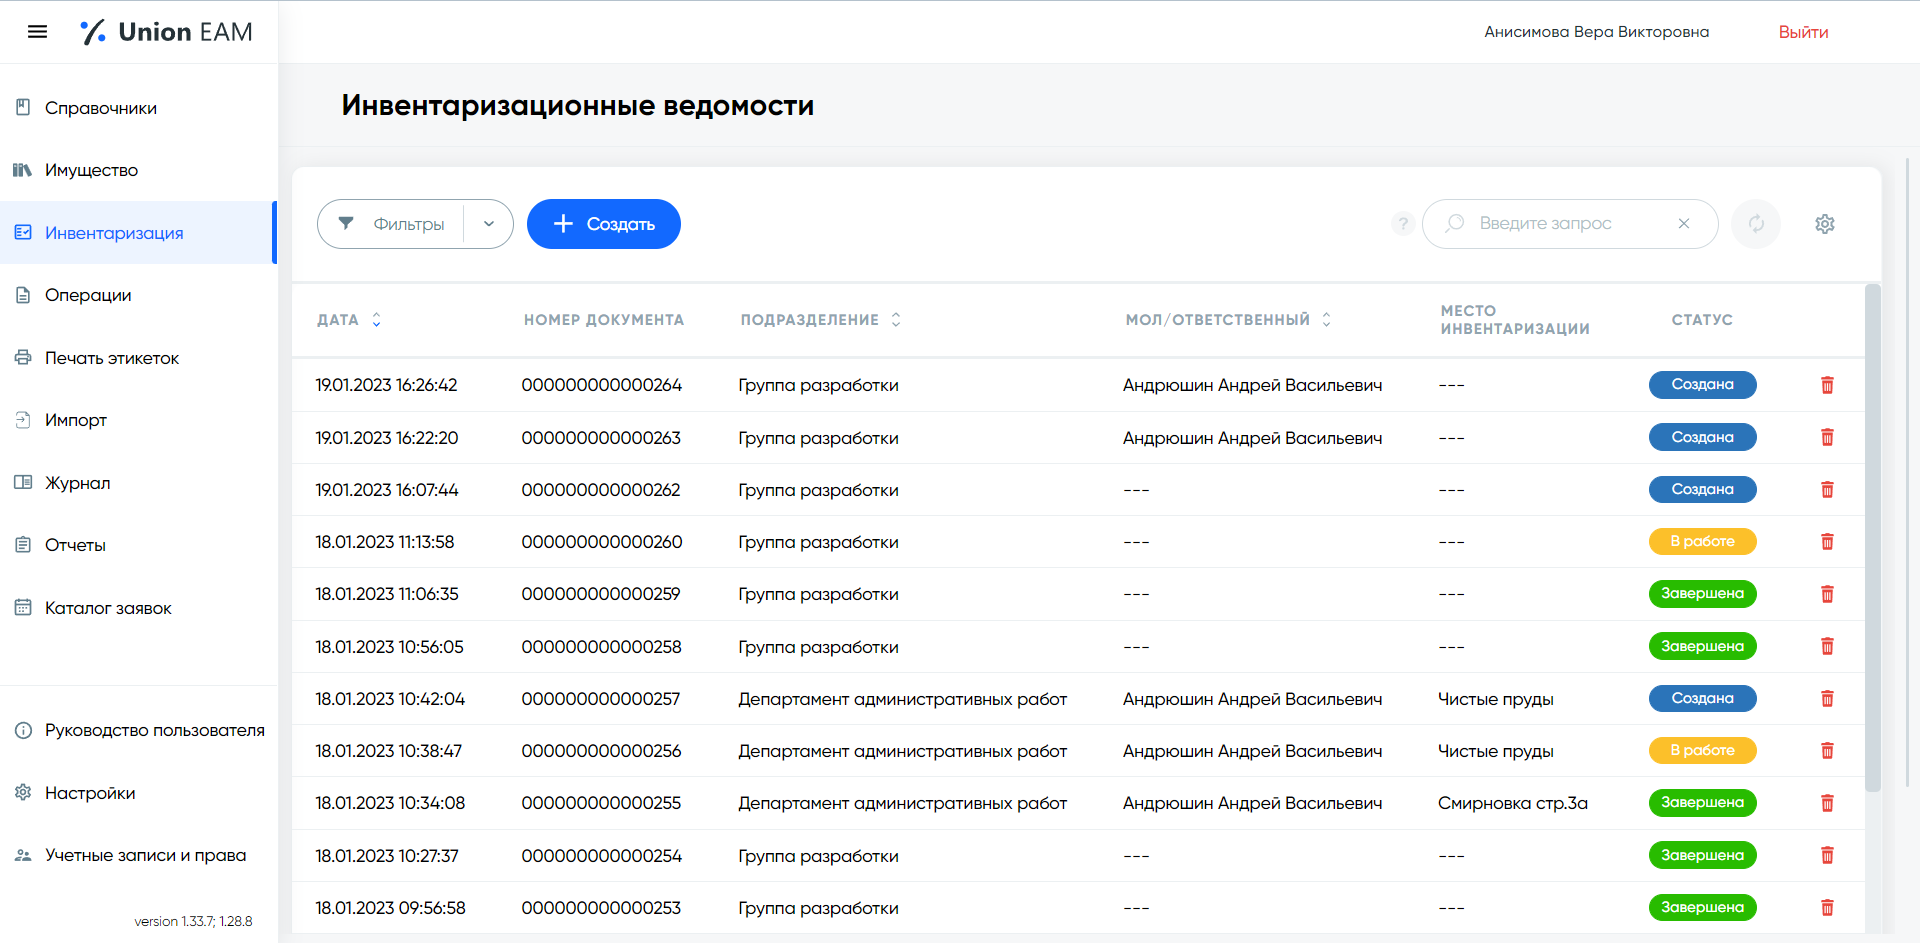Click the Union EAM logo

point(166,32)
